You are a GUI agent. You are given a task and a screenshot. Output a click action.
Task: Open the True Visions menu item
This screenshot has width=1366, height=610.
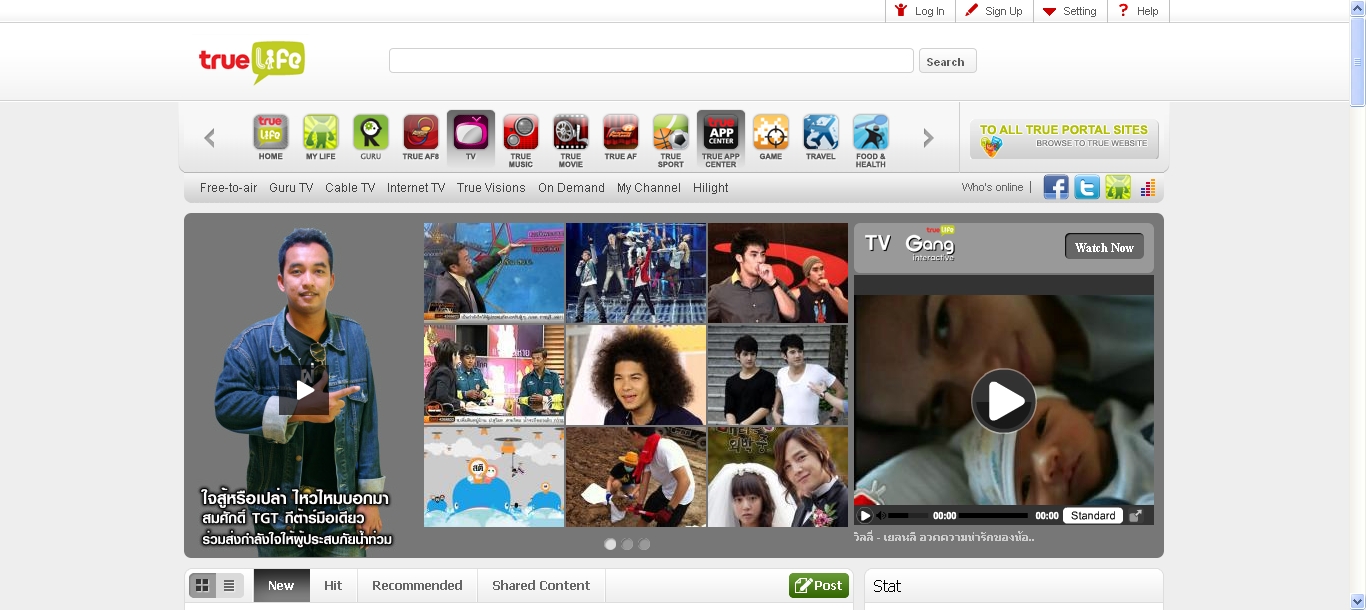(x=491, y=188)
